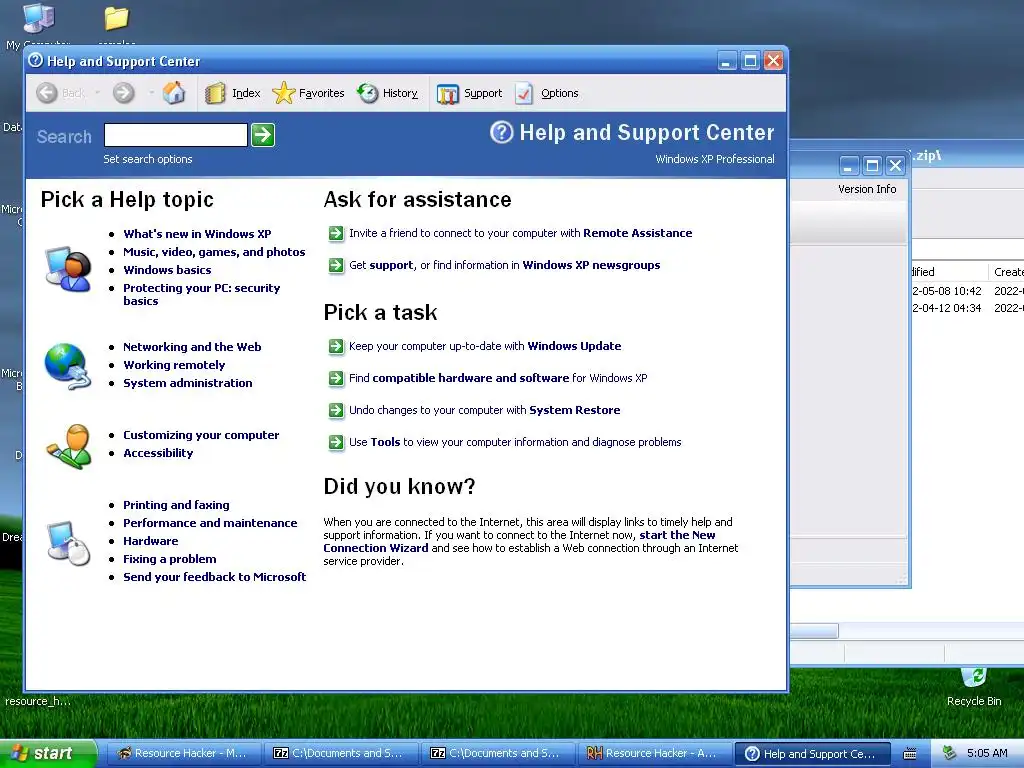The height and width of the screenshot is (768, 1024).
Task: Open Version Info menu in Resource Hacker
Action: tap(867, 189)
